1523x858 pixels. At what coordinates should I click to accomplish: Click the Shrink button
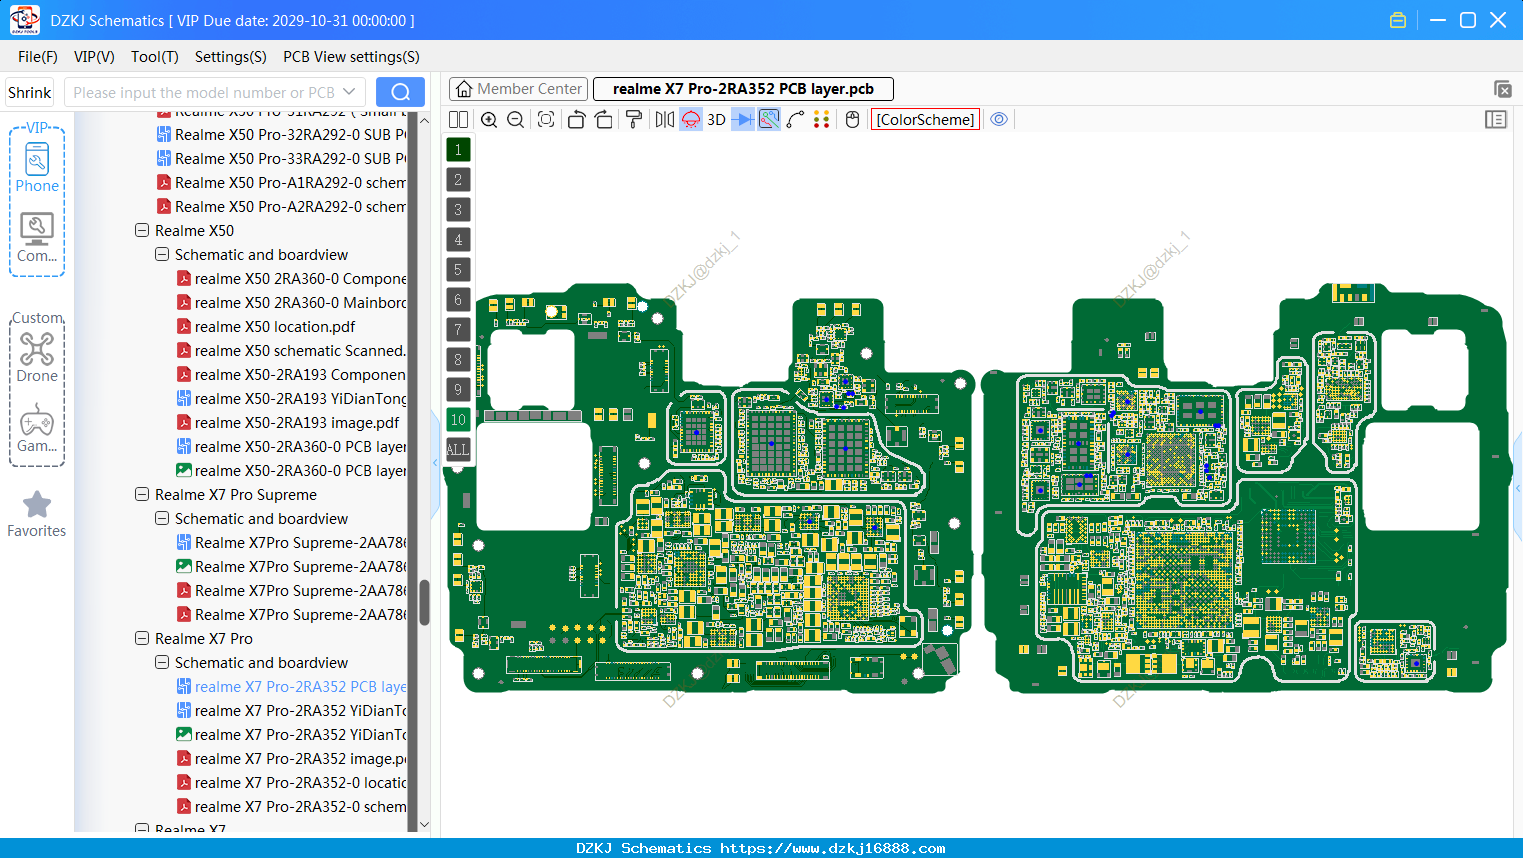click(x=30, y=92)
